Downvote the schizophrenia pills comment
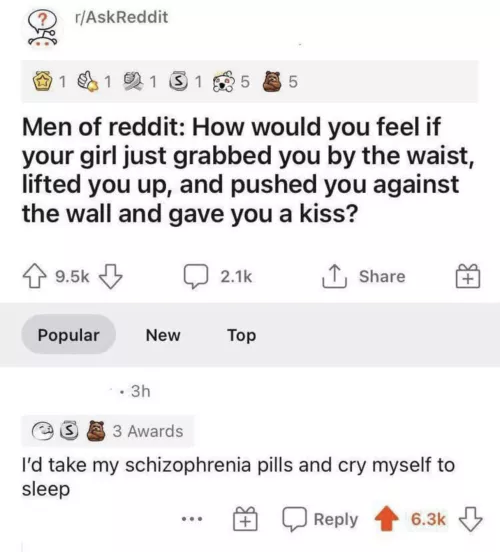 pyautogui.click(x=470, y=519)
